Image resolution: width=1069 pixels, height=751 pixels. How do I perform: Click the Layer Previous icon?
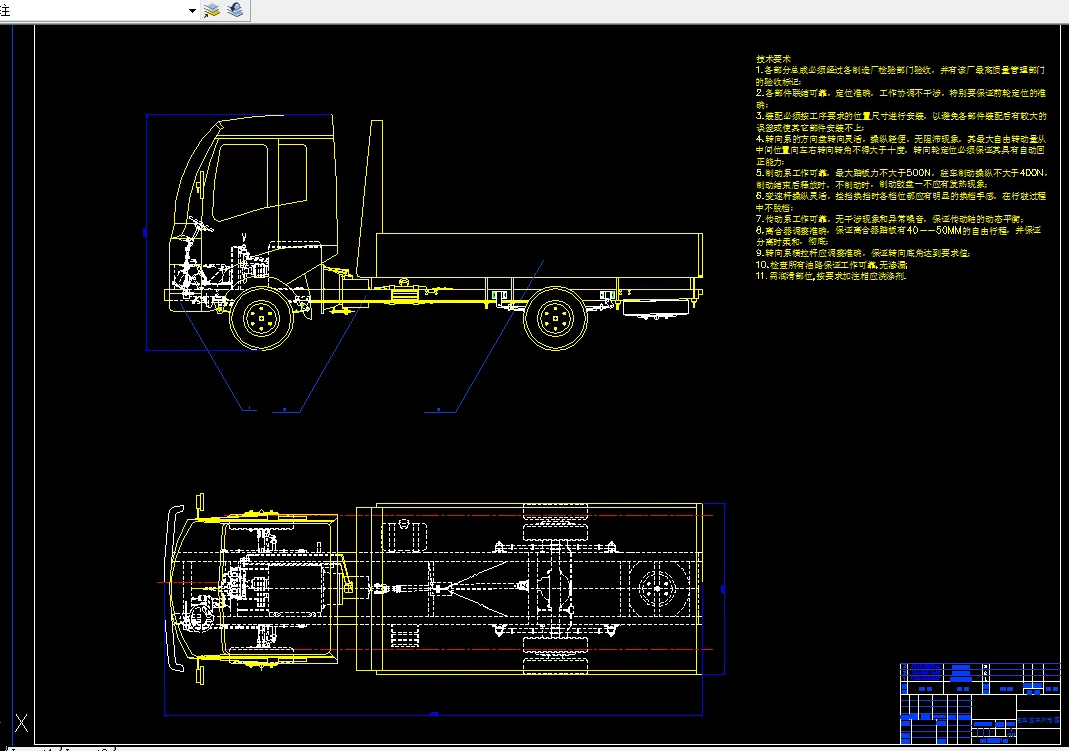coord(235,10)
